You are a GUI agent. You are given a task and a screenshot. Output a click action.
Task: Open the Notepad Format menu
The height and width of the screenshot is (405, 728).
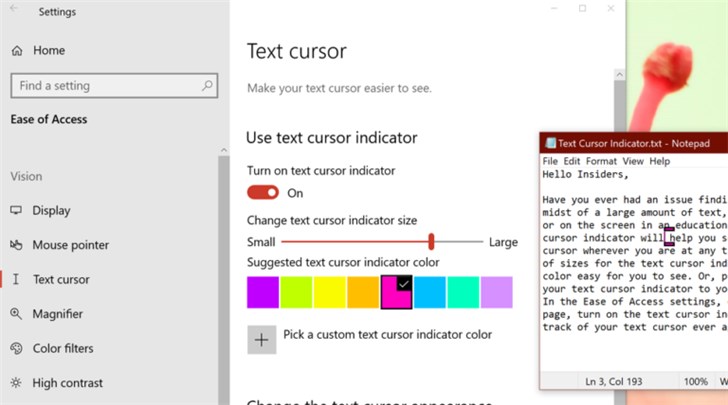(x=601, y=161)
